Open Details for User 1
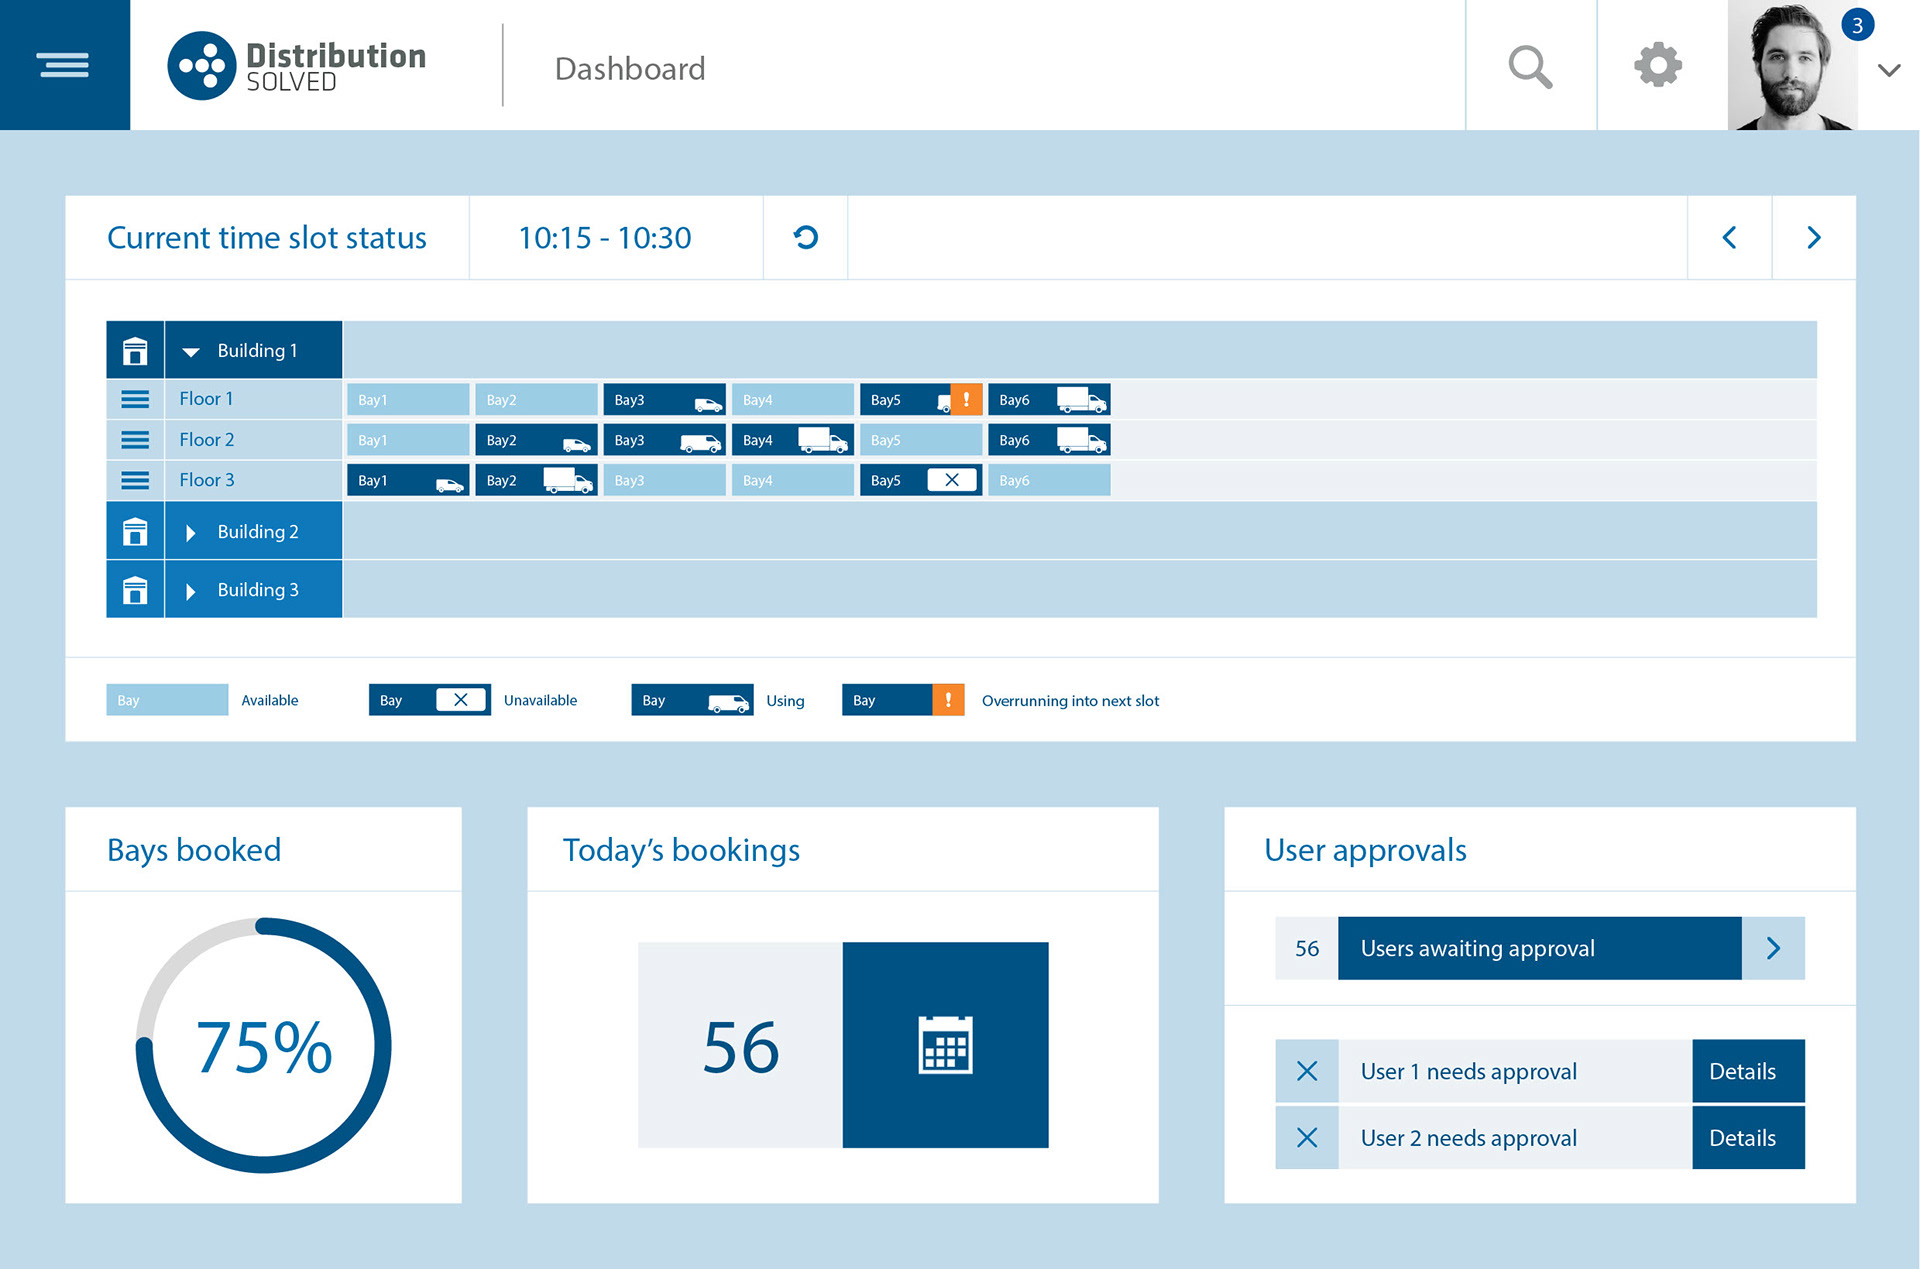This screenshot has height=1269, width=1920. tap(1747, 1071)
